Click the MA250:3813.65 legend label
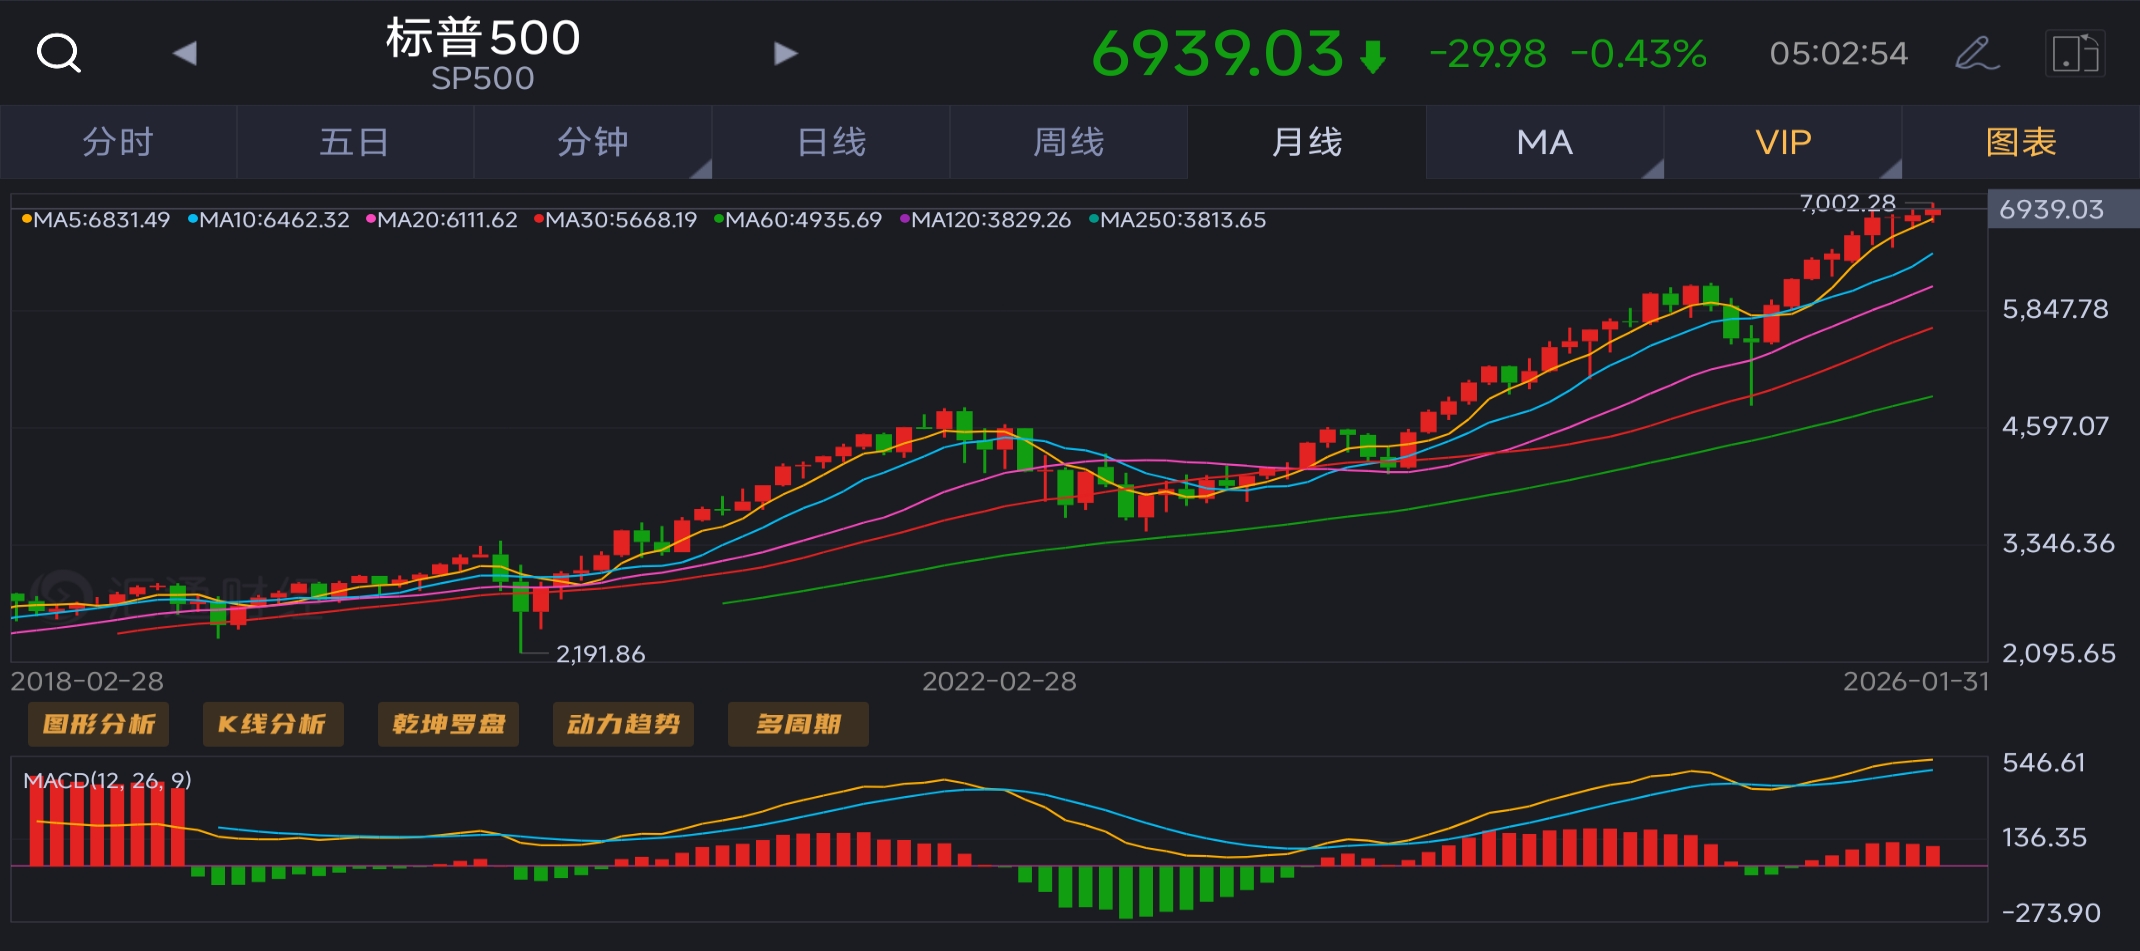This screenshot has width=2140, height=951. click(1178, 220)
